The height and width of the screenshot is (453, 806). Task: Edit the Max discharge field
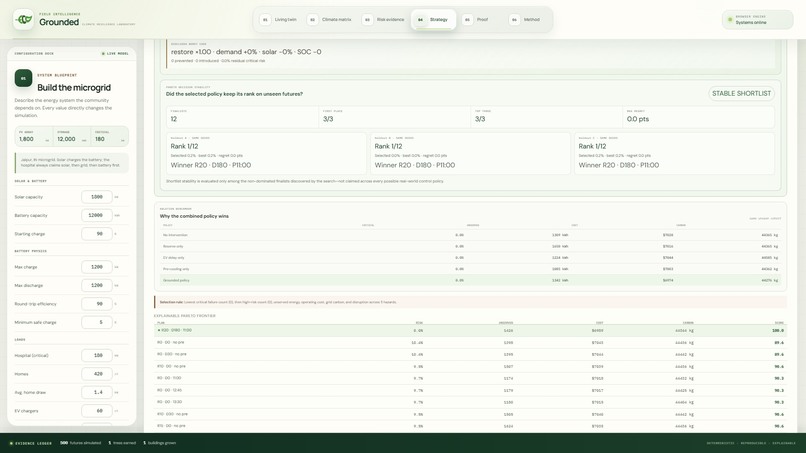pos(97,285)
